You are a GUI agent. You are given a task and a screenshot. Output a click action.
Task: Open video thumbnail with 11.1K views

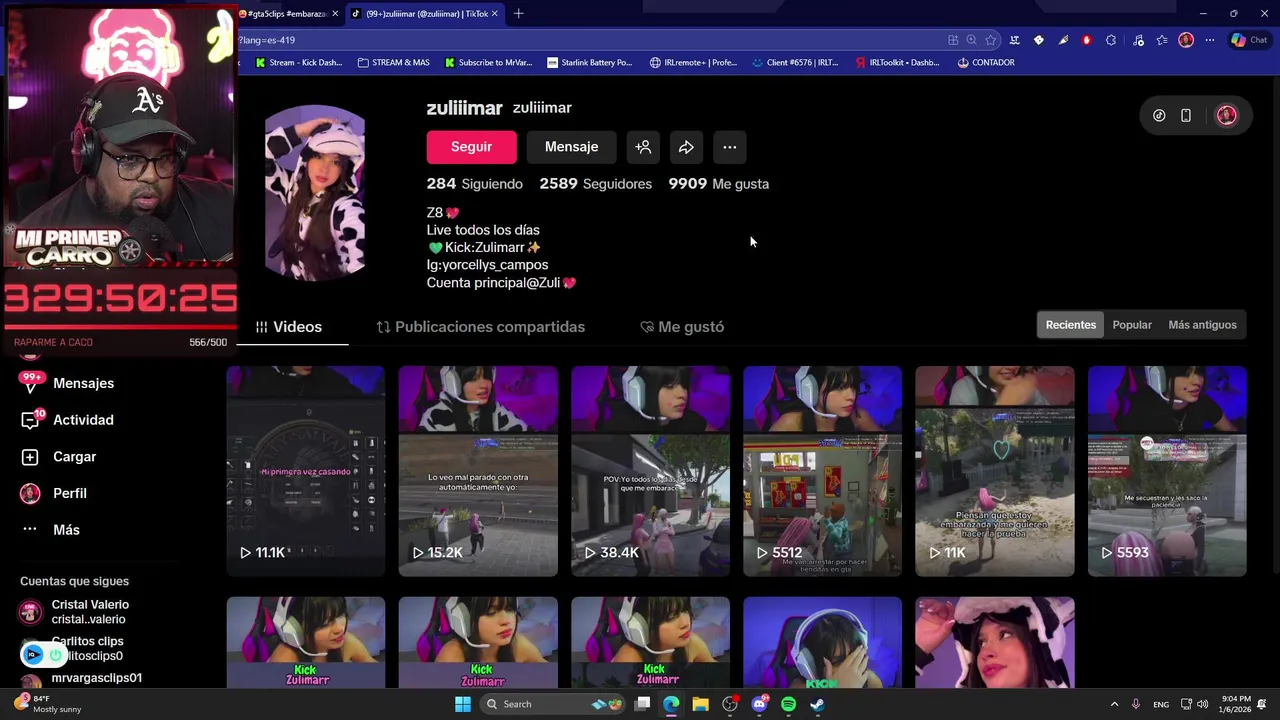306,471
